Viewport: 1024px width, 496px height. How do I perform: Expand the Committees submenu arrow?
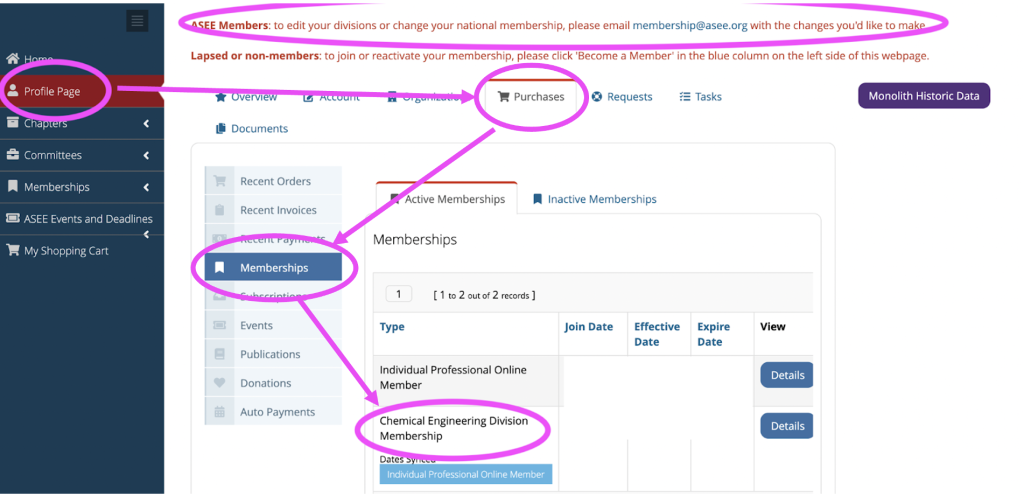coord(146,155)
